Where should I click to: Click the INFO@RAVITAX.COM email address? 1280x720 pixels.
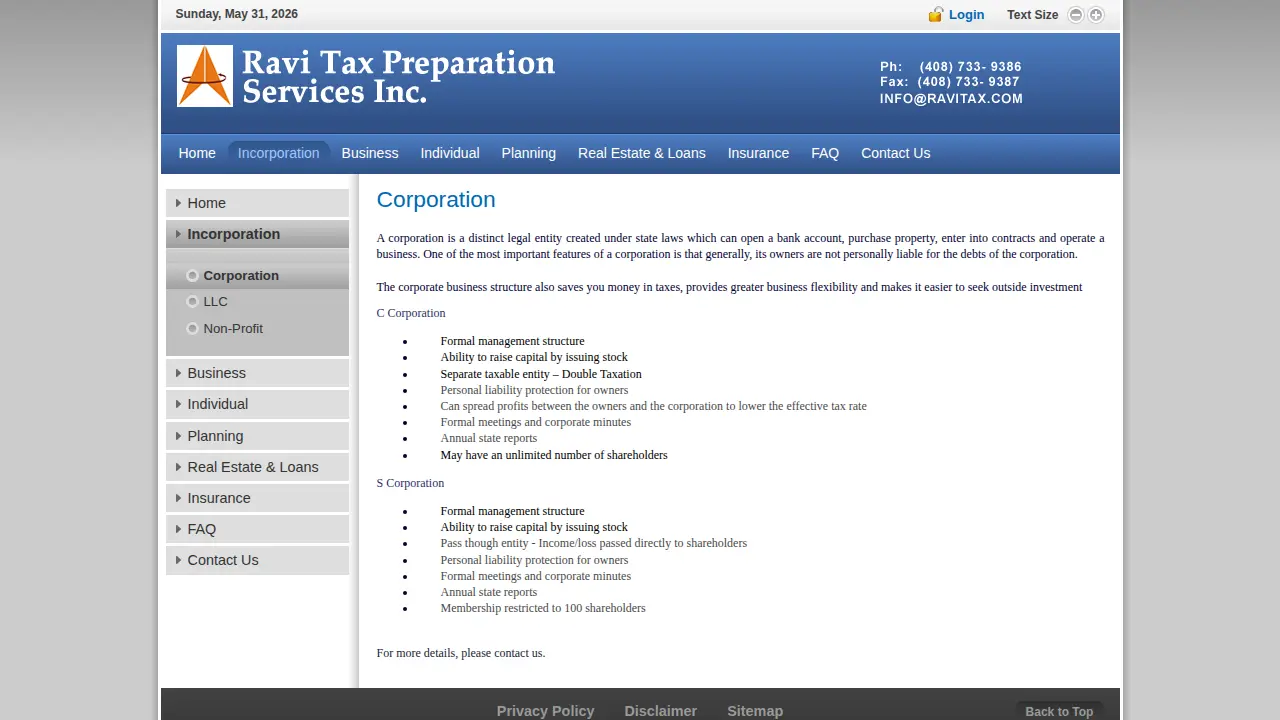tap(951, 99)
